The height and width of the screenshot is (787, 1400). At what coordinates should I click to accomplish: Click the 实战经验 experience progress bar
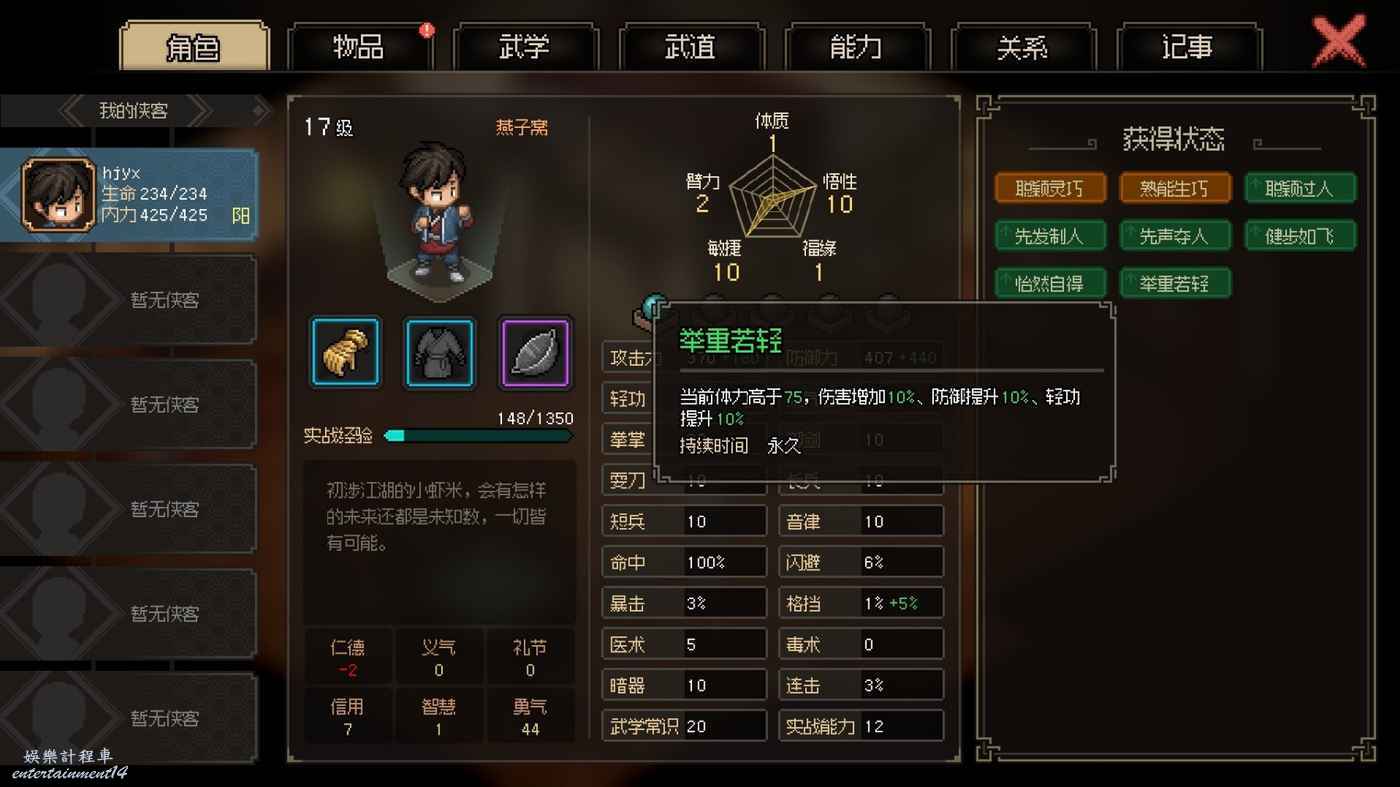click(479, 435)
